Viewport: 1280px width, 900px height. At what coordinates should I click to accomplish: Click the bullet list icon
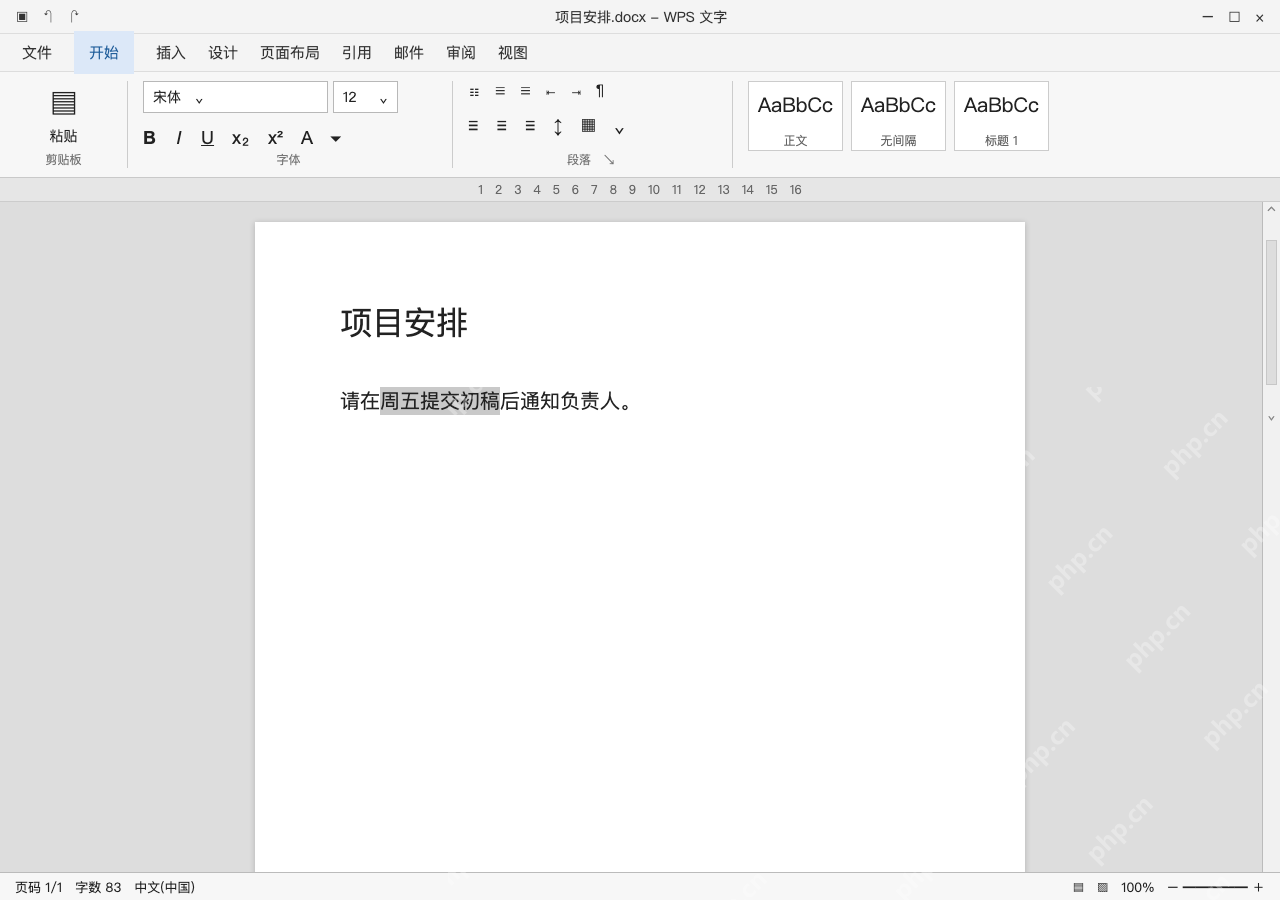(x=474, y=92)
